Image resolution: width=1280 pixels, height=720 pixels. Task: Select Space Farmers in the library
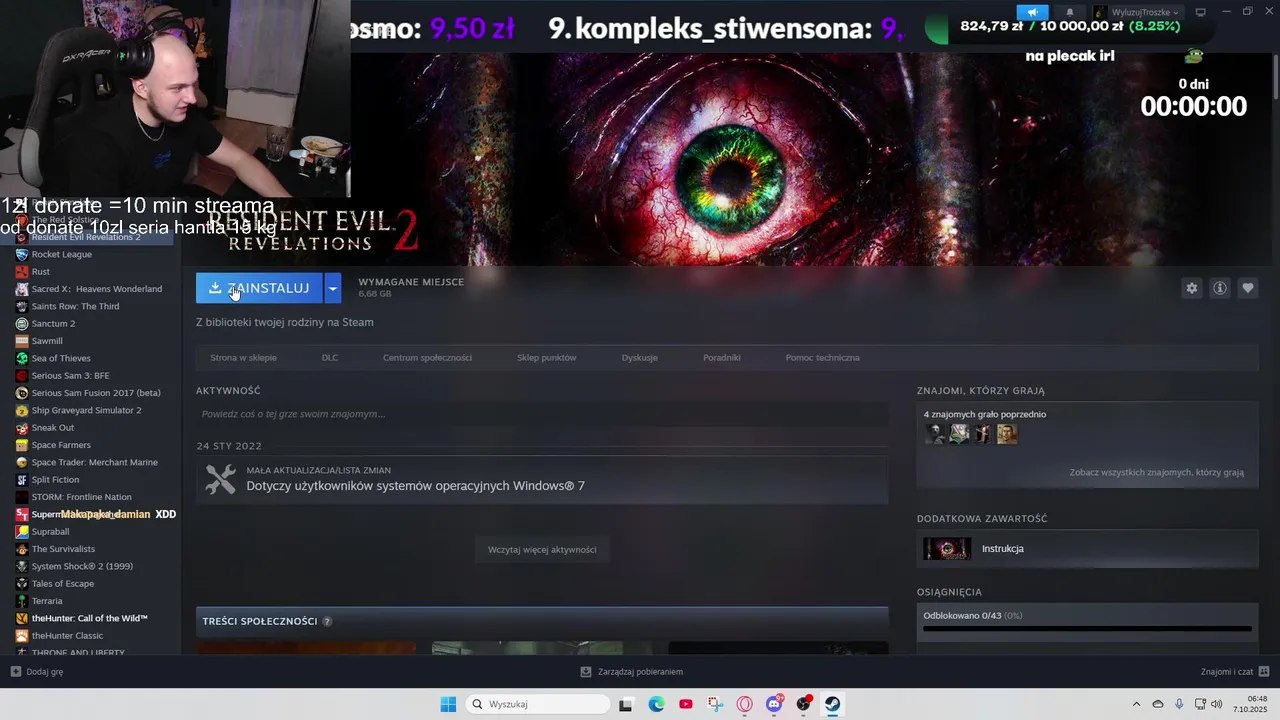point(61,445)
